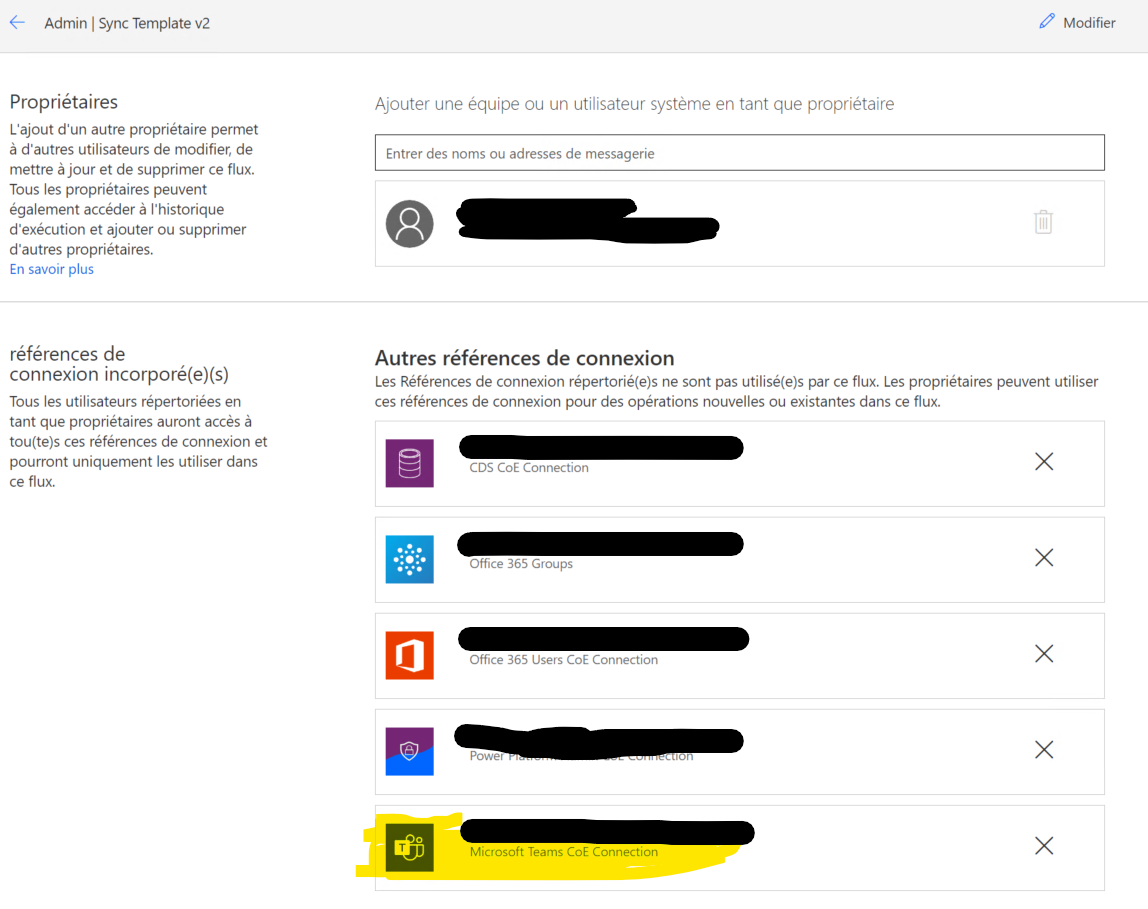Remove Microsoft Teams CoE Connection reference
Image resolution: width=1148 pixels, height=909 pixels.
point(1044,845)
